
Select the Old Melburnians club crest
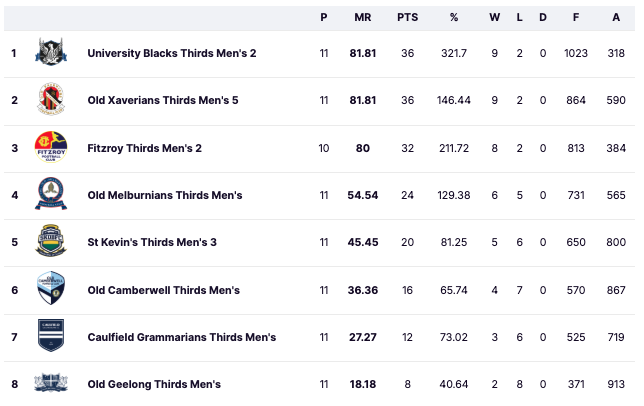pos(51,194)
